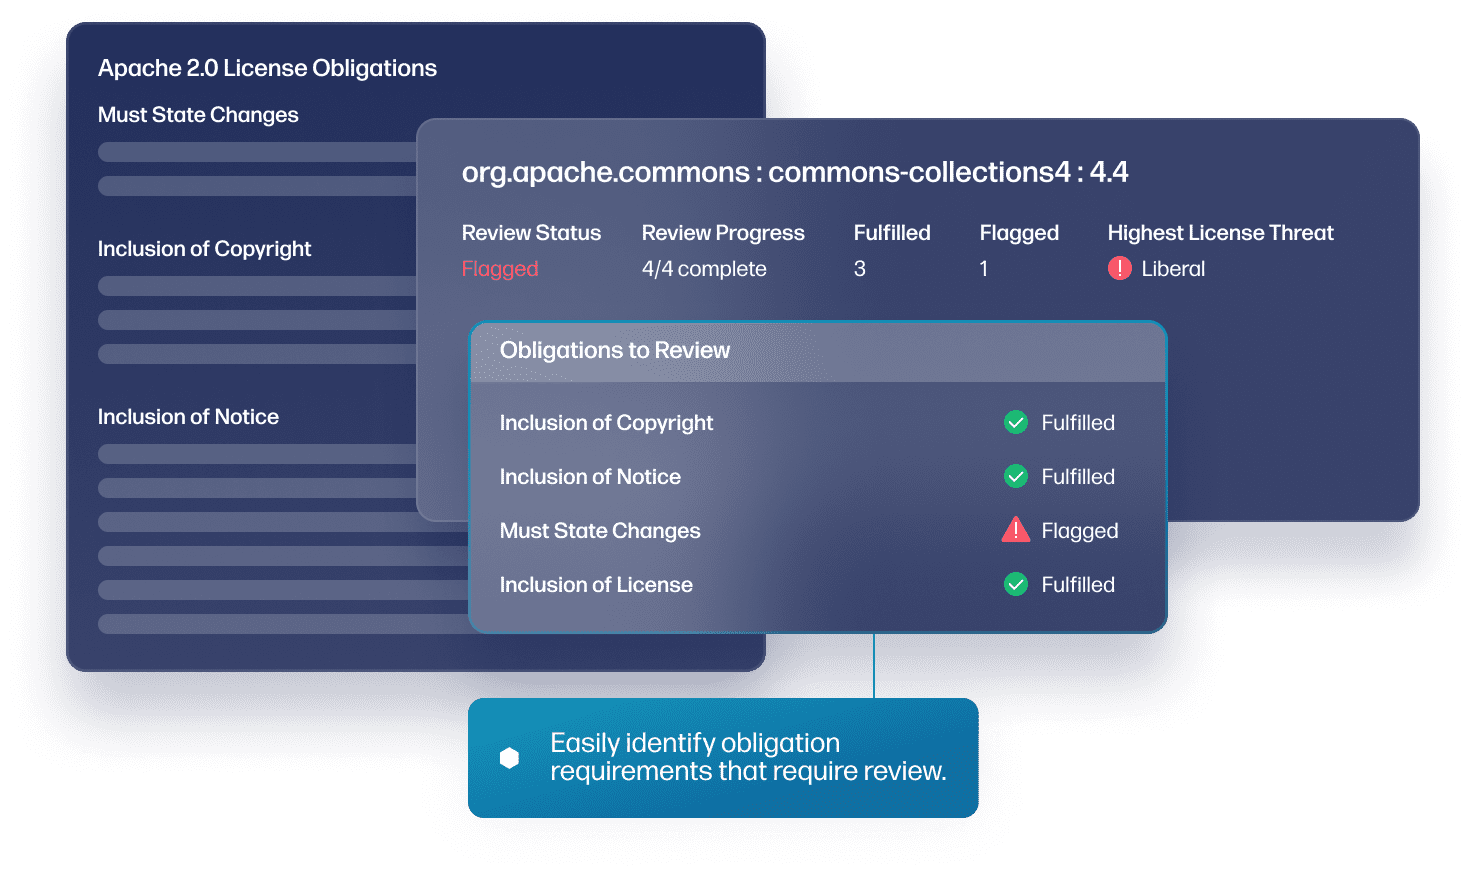This screenshot has height=882, width=1468.
Task: Open the Inclusion of Copyright obligation row
Action: (817, 423)
